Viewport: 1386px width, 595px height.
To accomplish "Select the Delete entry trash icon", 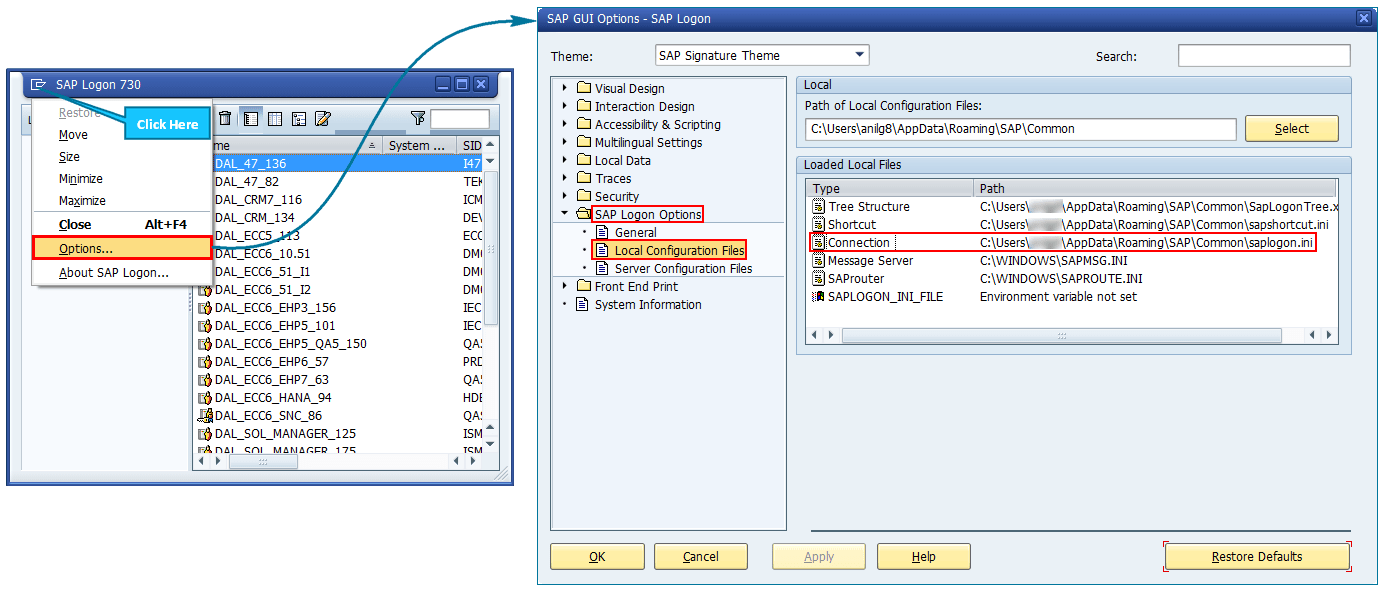I will (225, 117).
